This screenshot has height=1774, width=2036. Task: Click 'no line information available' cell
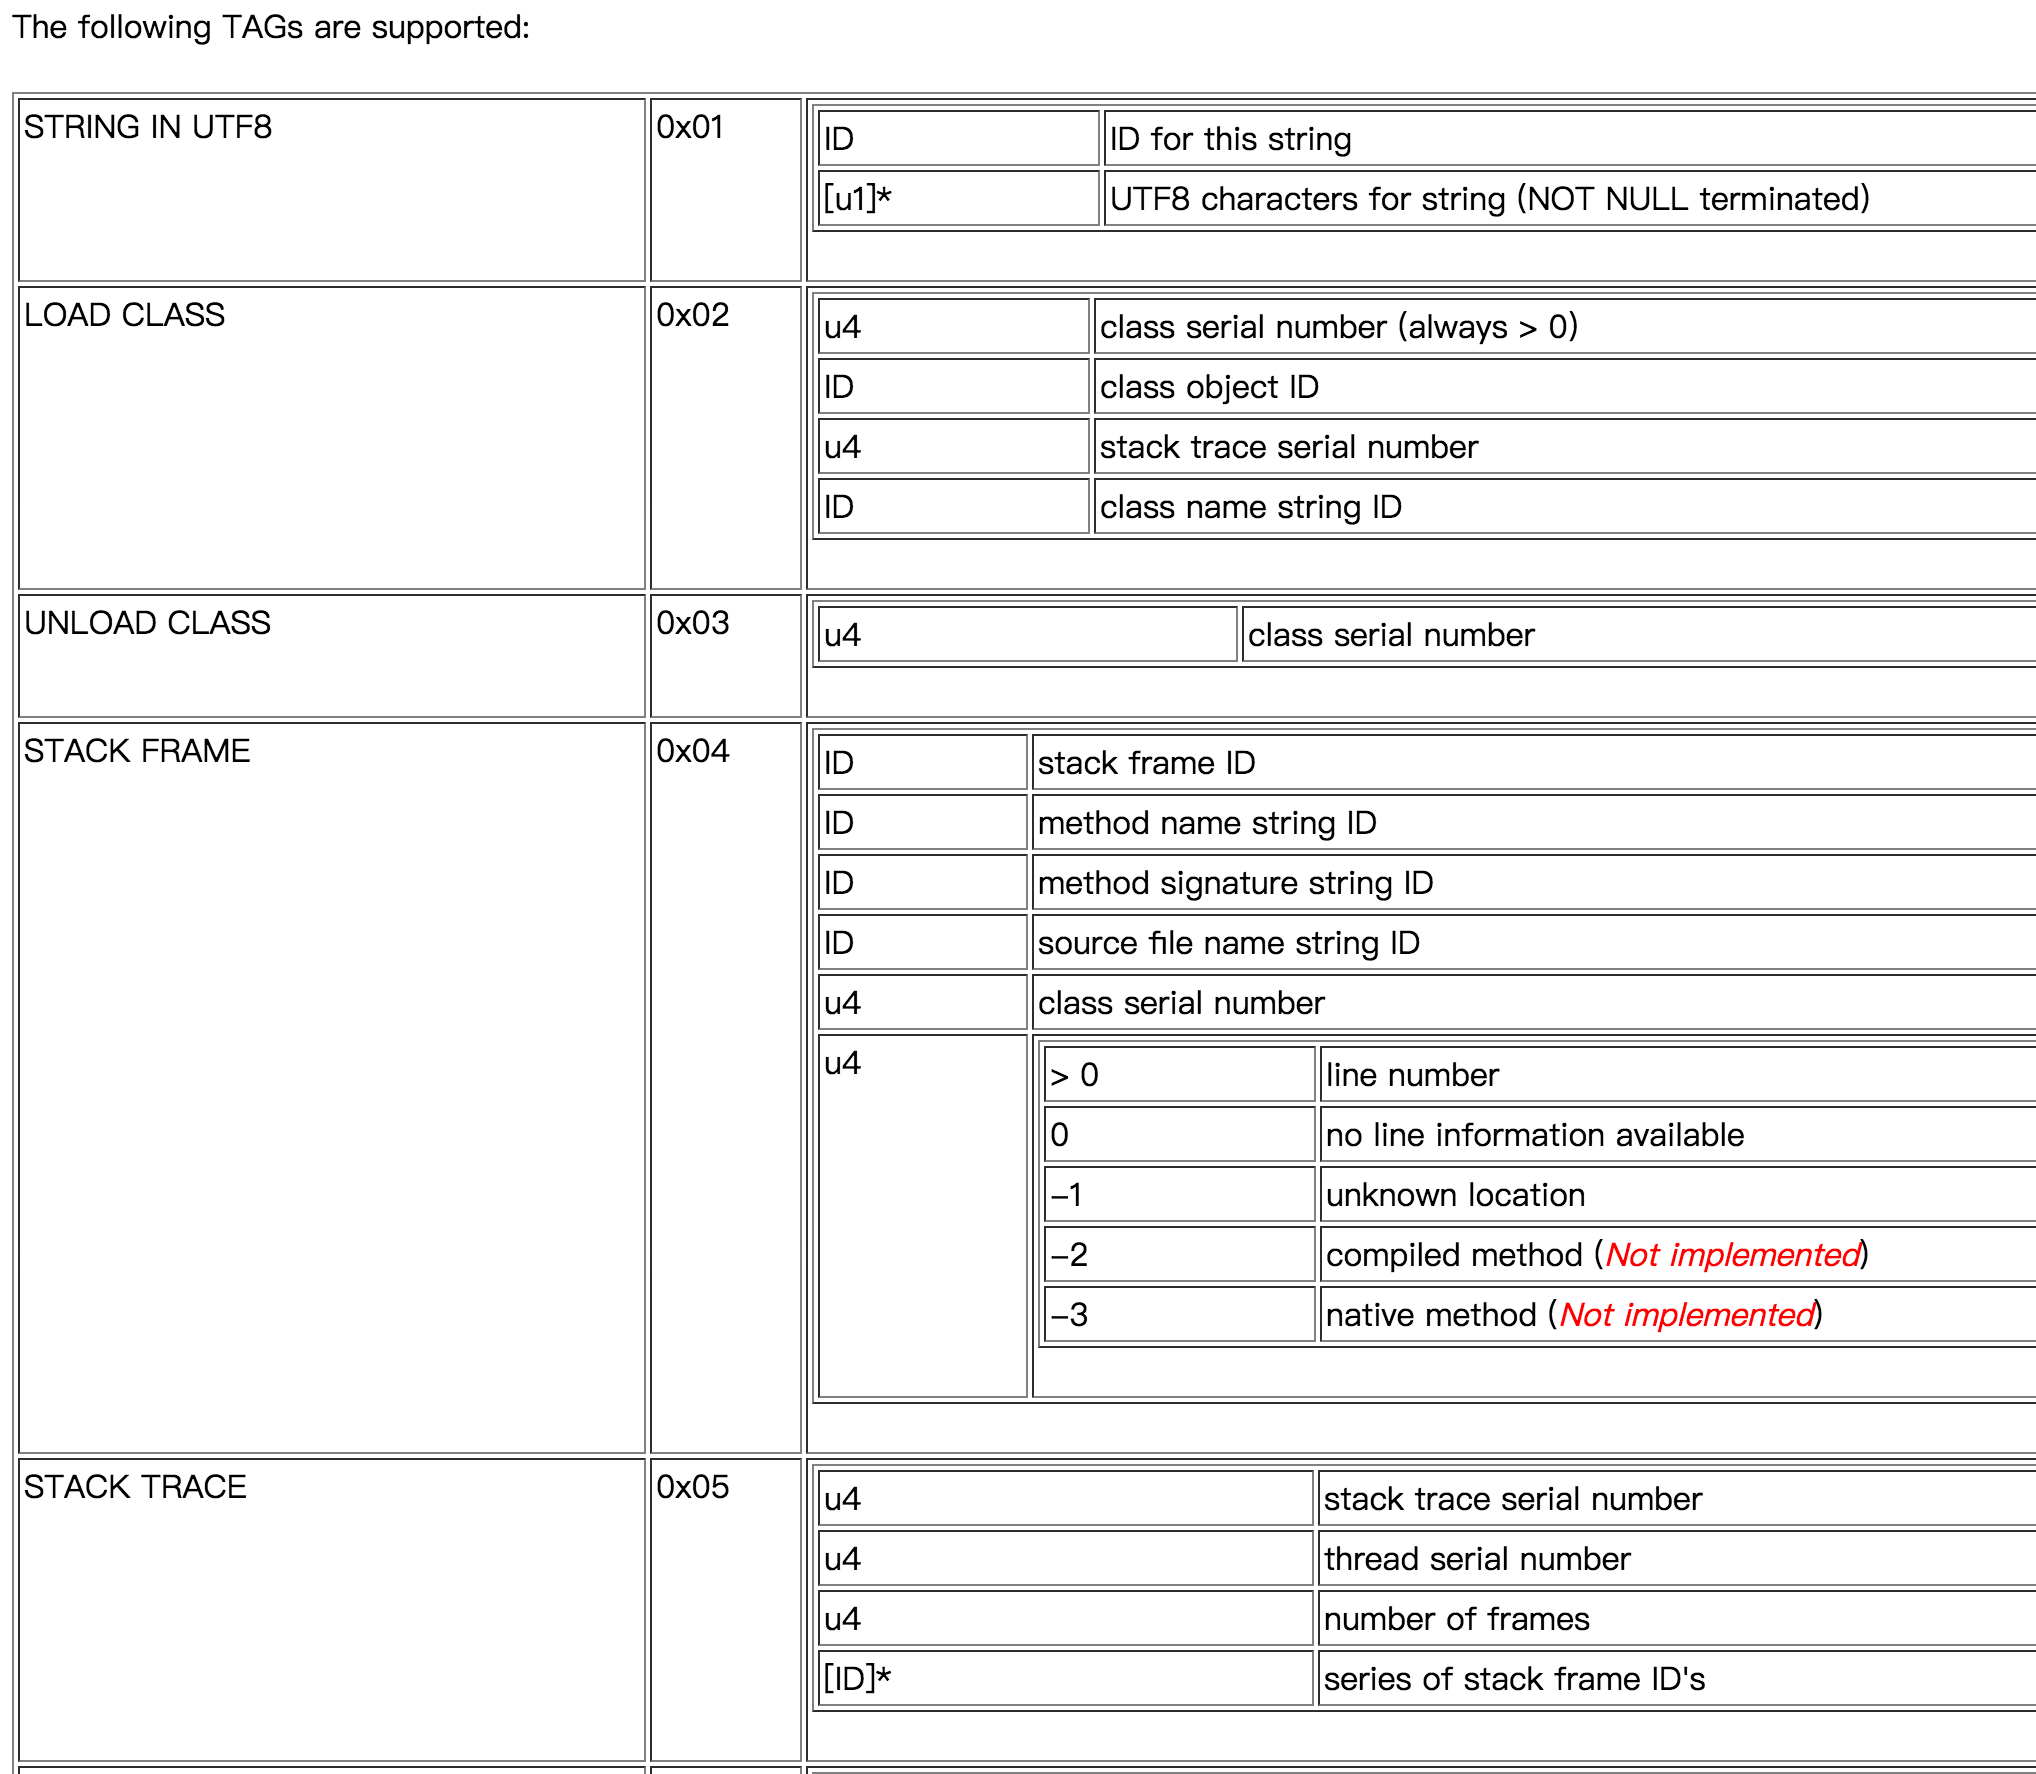point(1534,1135)
